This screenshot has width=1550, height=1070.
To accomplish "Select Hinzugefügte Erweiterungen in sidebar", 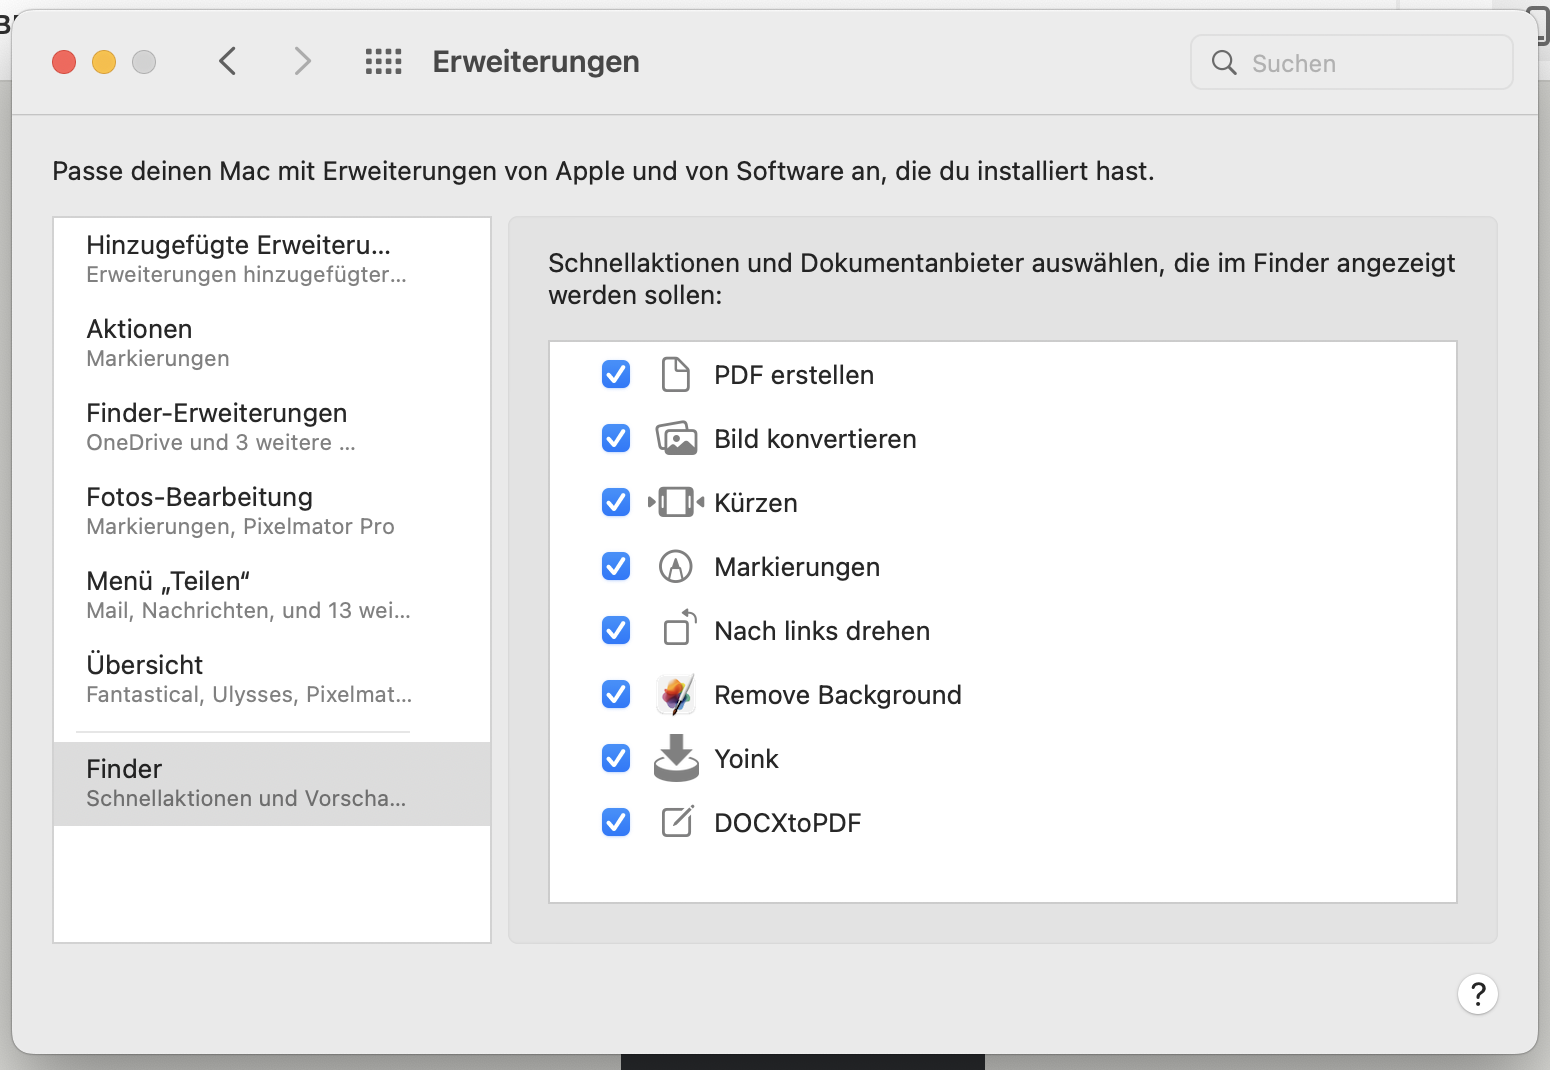I will (x=272, y=259).
